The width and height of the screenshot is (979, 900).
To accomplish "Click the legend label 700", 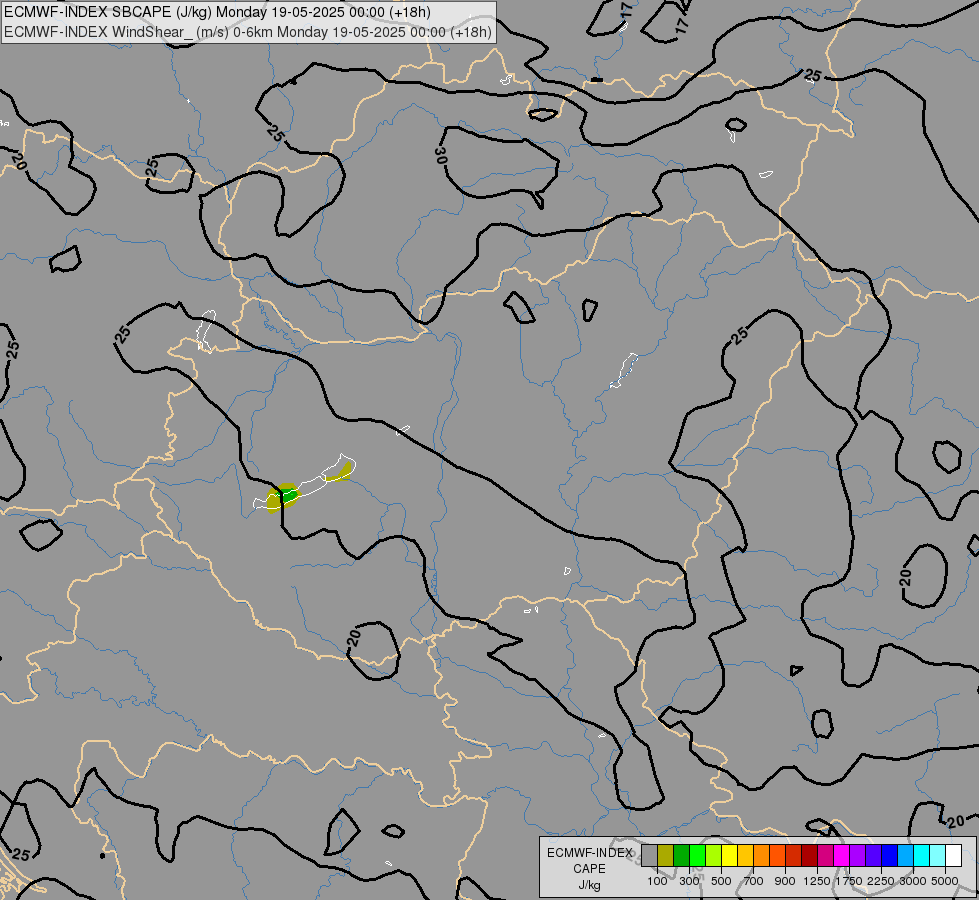I will [x=754, y=881].
